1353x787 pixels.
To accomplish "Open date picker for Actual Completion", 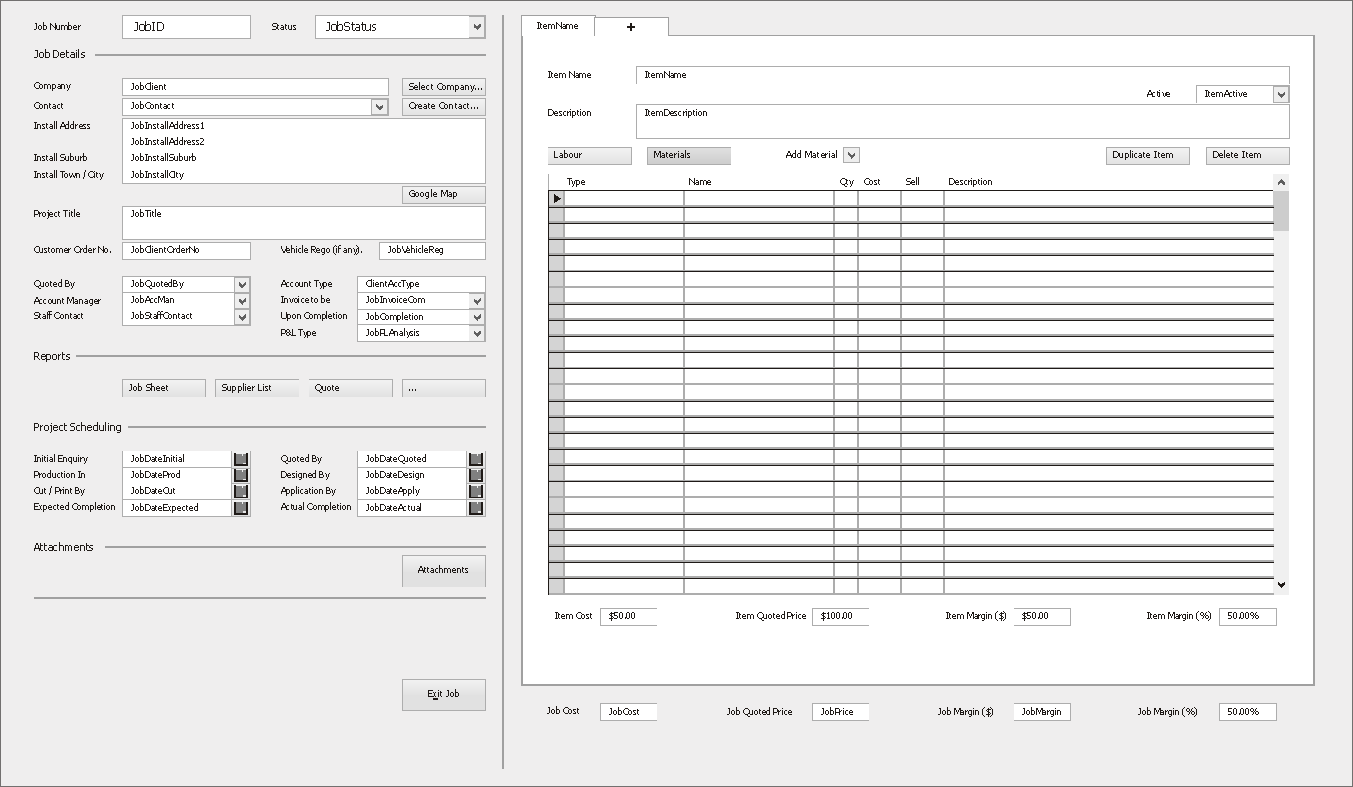I will [x=476, y=508].
